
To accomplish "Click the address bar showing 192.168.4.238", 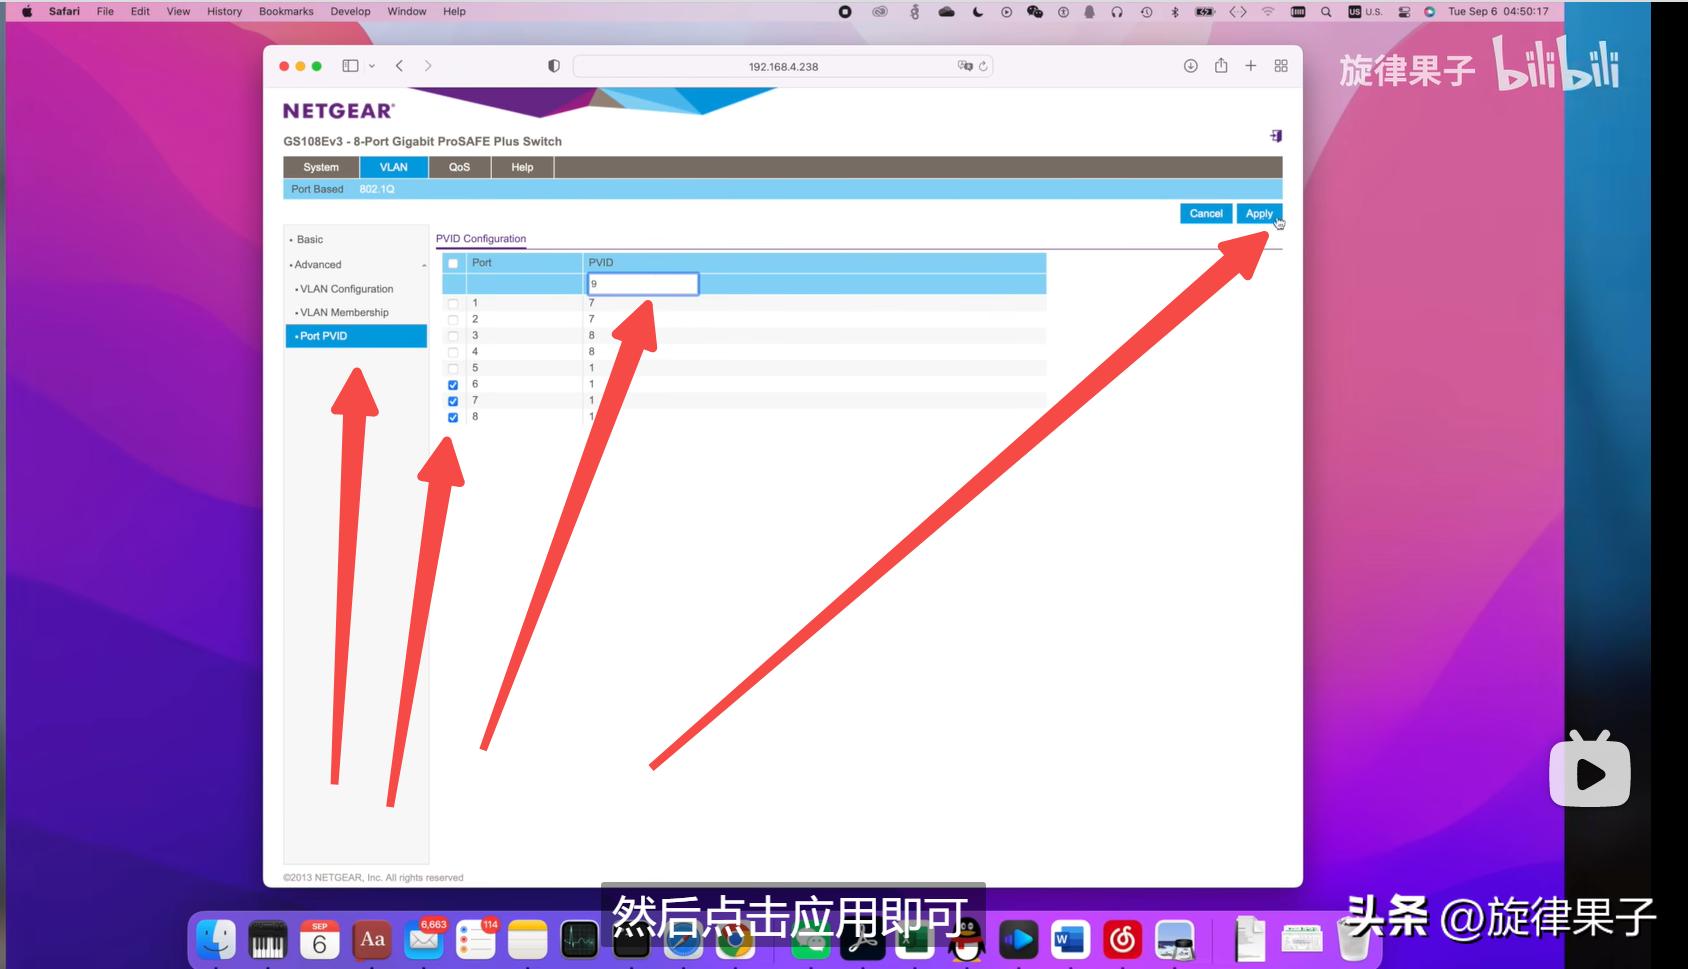I will [x=783, y=66].
